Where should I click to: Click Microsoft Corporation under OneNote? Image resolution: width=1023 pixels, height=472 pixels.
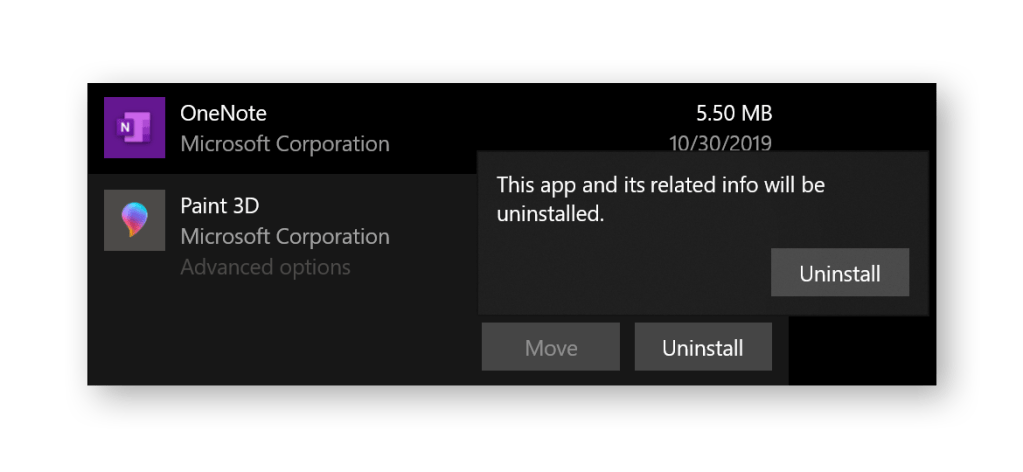pos(285,143)
